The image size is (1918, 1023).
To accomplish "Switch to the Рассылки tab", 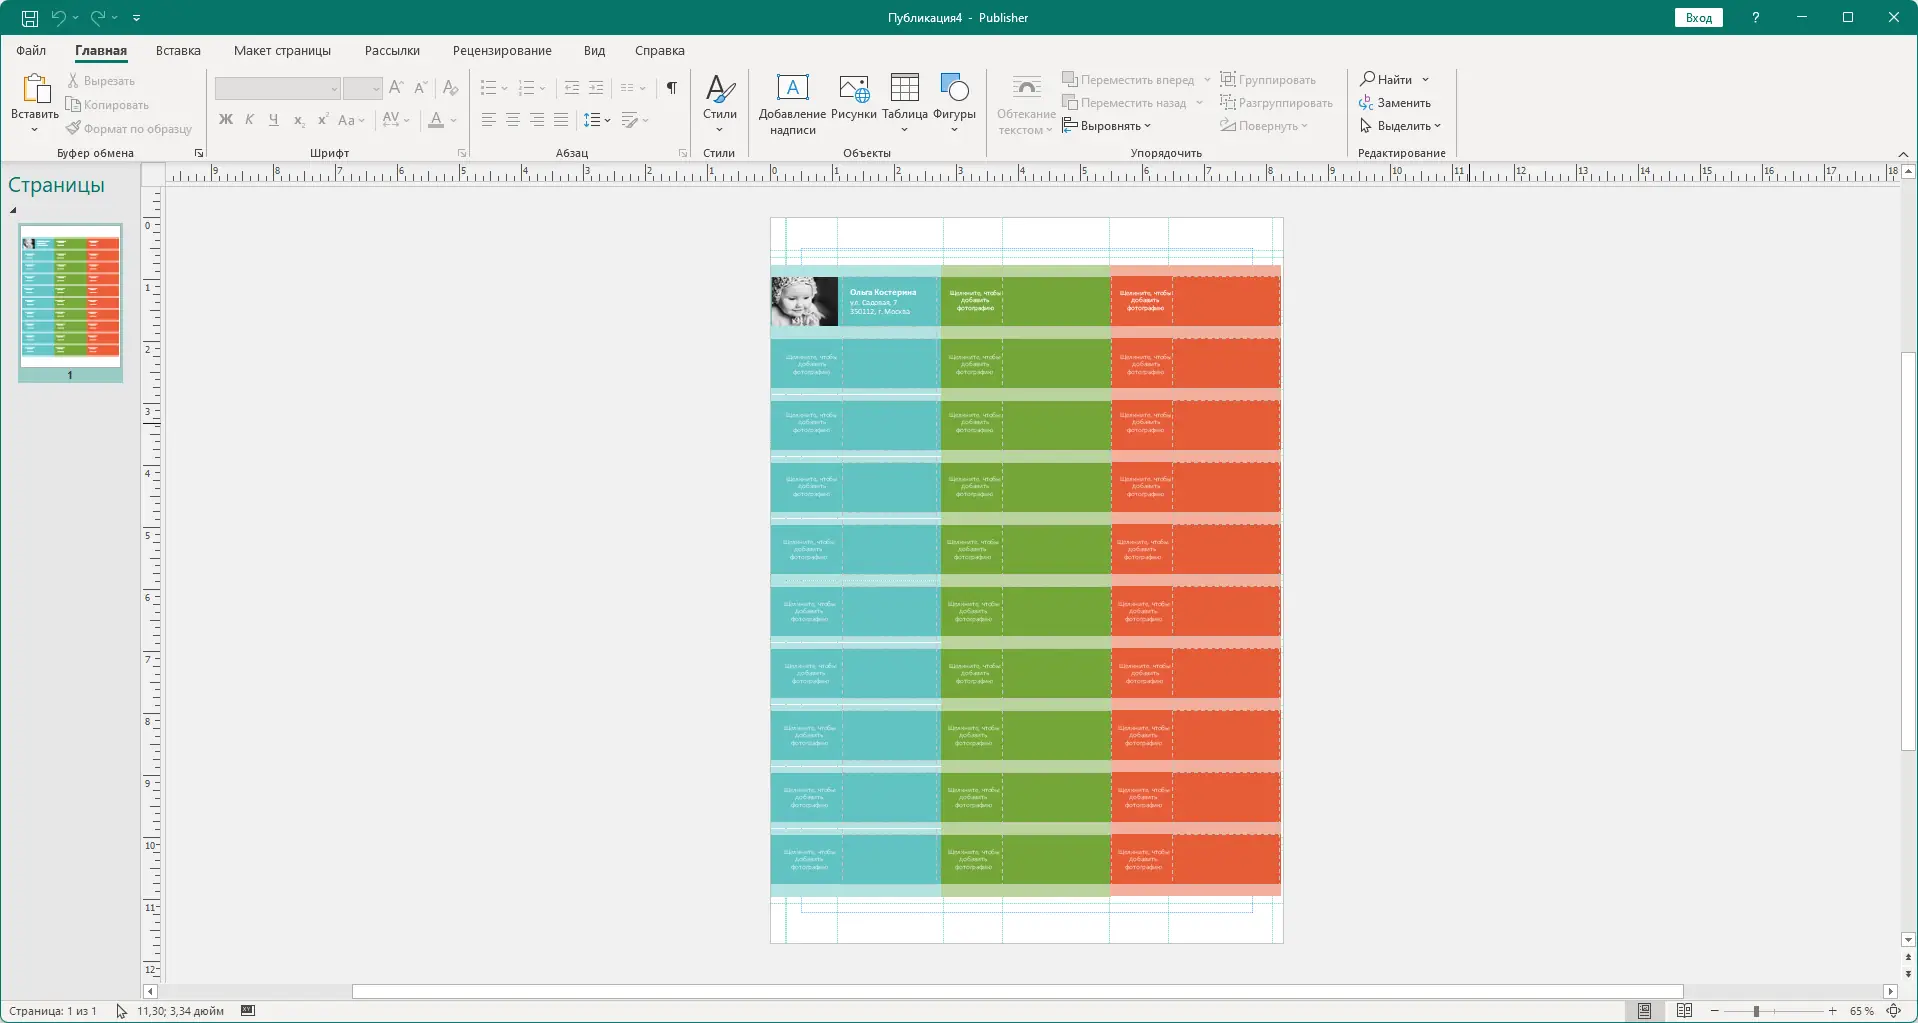I will 392,51.
